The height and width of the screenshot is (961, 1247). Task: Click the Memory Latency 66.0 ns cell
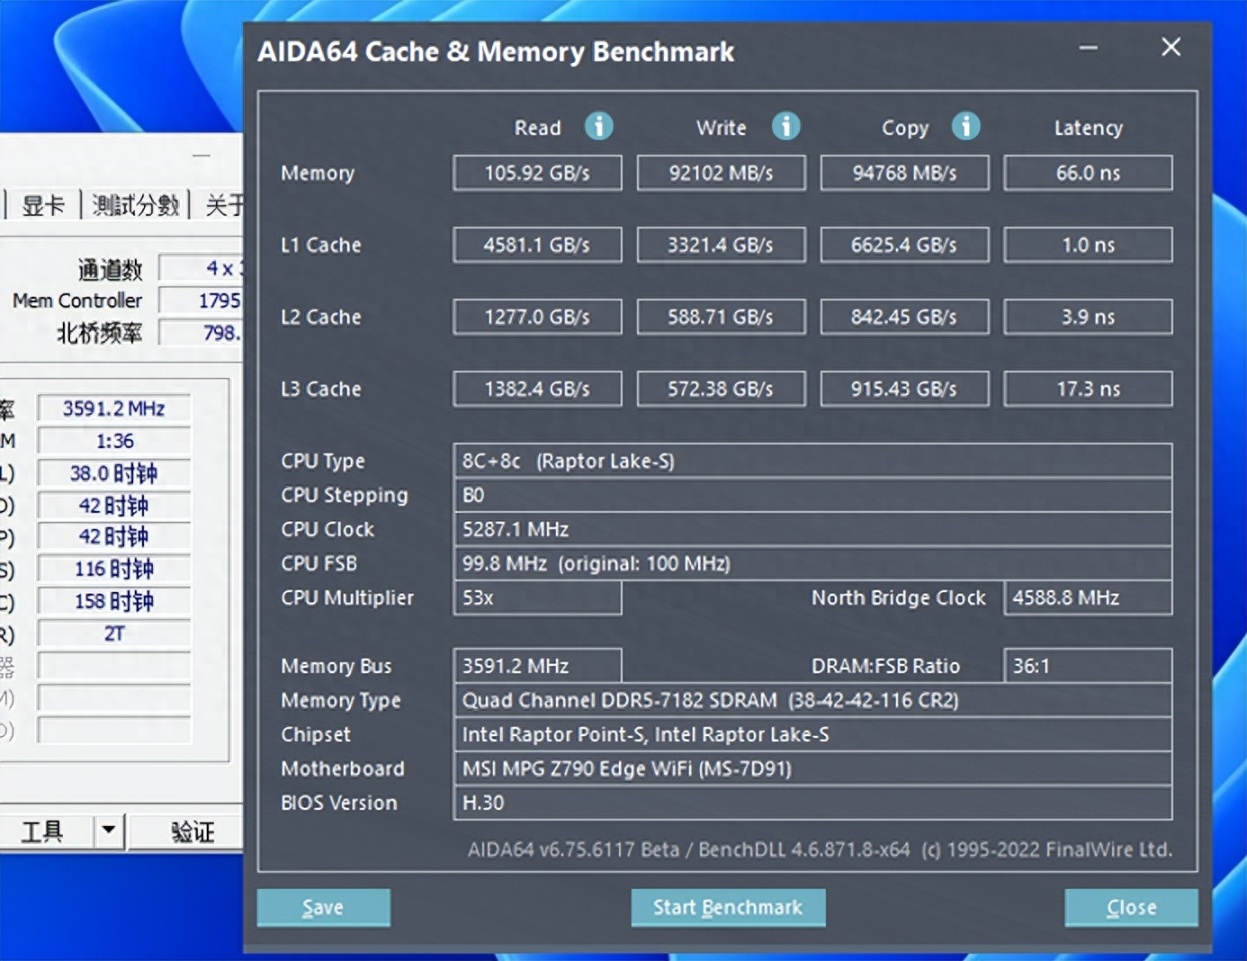point(1088,173)
